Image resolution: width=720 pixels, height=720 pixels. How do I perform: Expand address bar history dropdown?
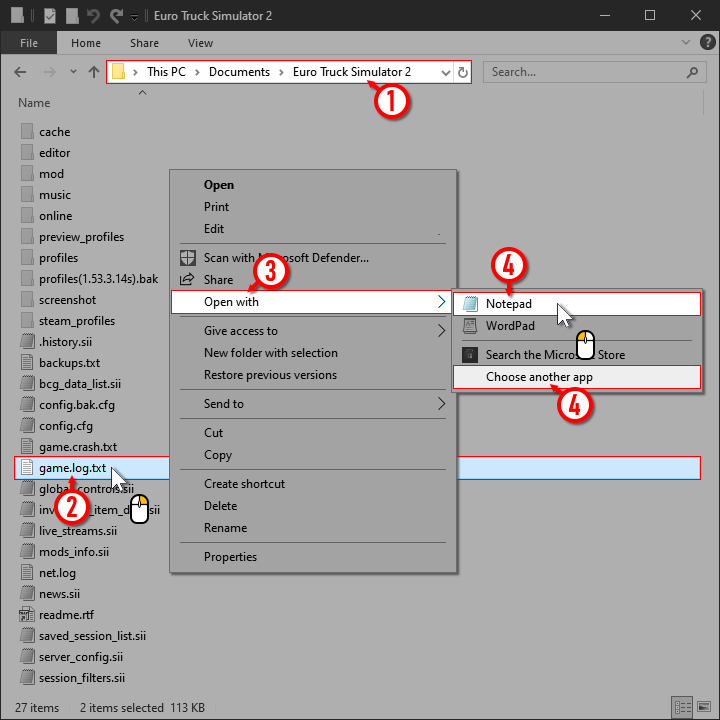click(445, 73)
